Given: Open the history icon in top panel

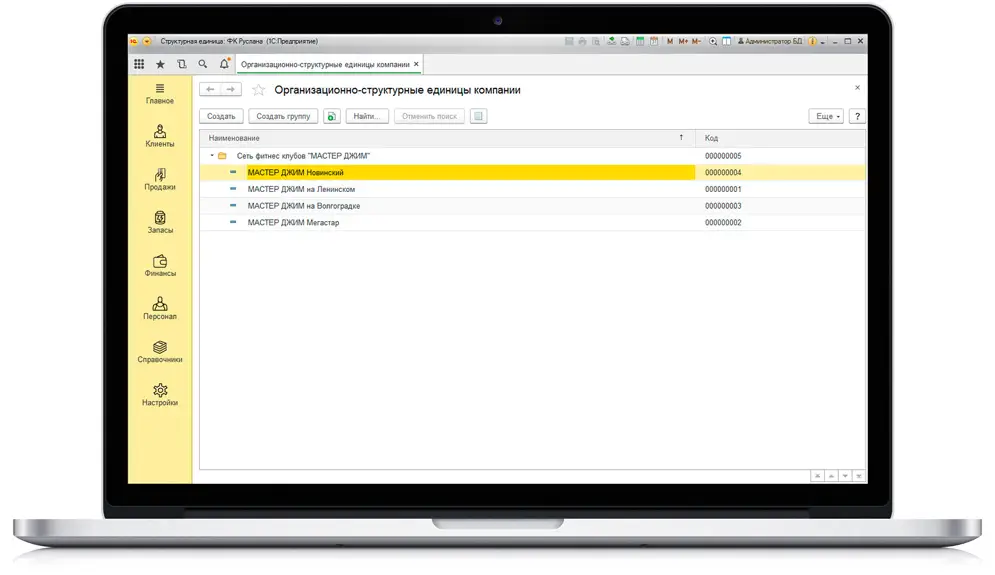Looking at the screenshot, I should click(181, 64).
